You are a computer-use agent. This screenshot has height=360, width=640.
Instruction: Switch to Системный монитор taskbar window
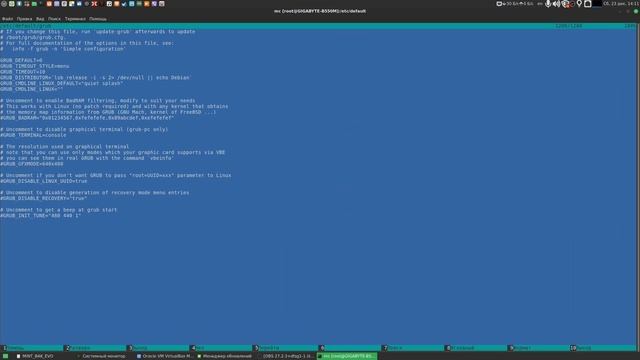pos(101,356)
